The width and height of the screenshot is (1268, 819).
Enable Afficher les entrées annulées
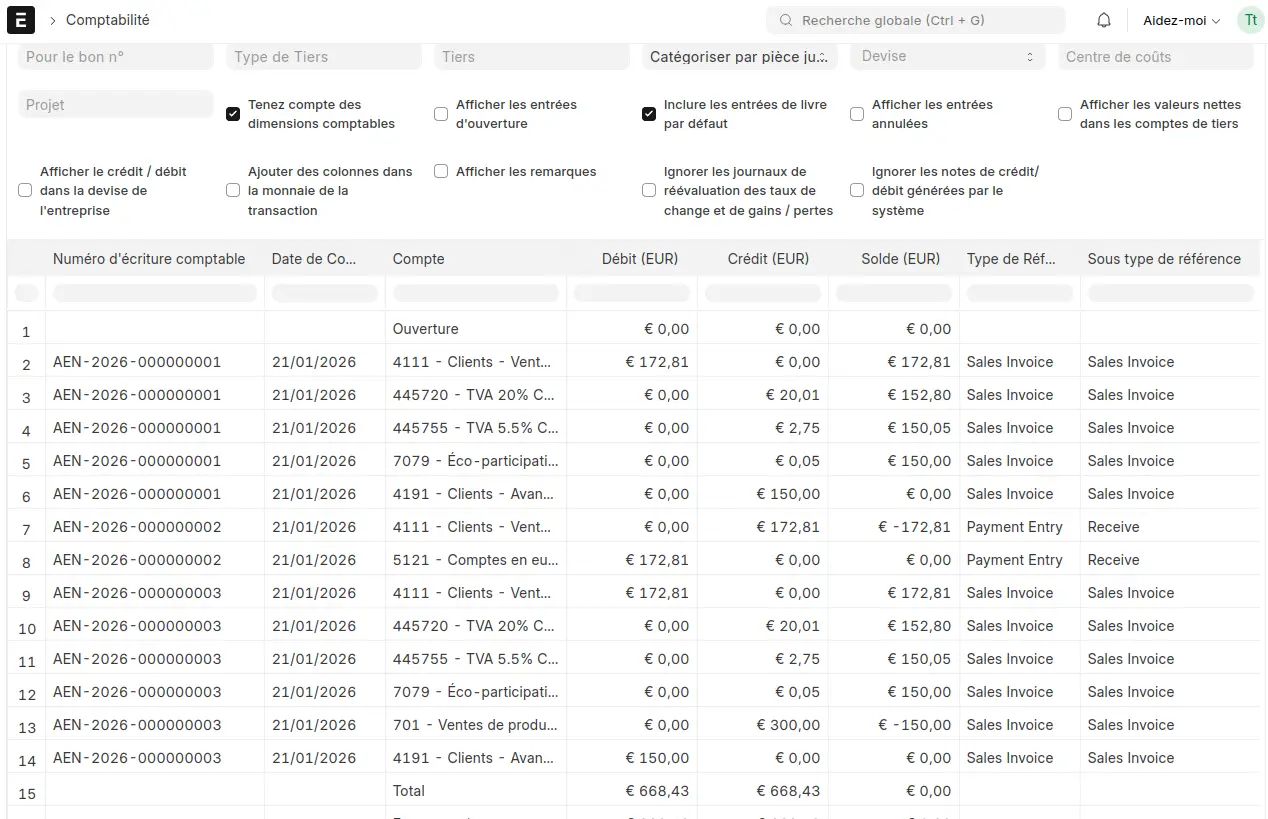(x=857, y=114)
